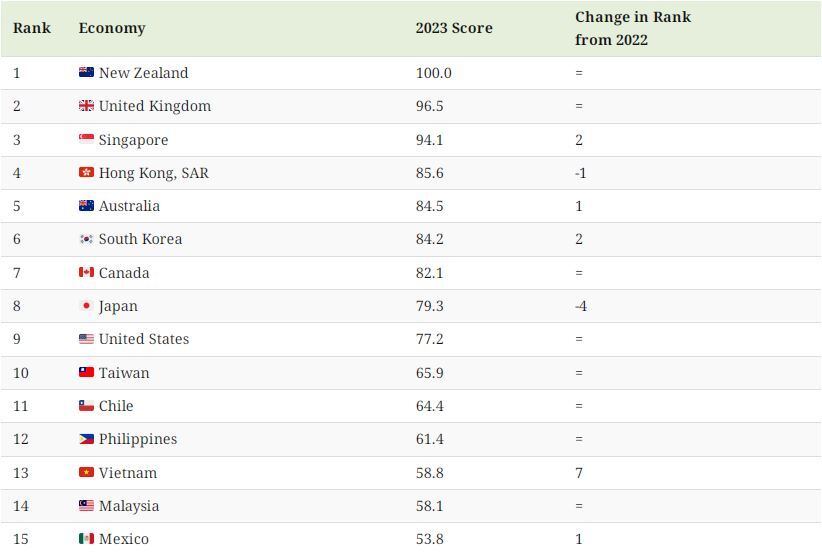Screen dimensions: 822x553
Task: Select the Economy column header
Action: coord(112,28)
